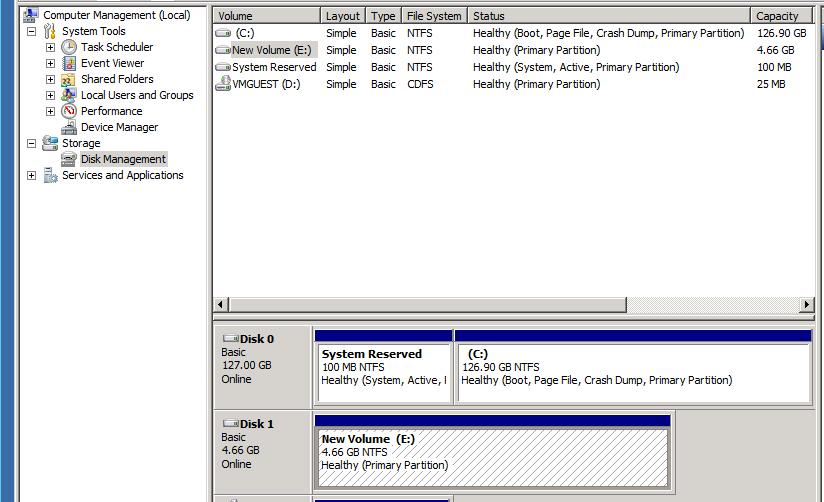The width and height of the screenshot is (824, 502).
Task: Click the Disk 0 drive icon
Action: coord(230,339)
